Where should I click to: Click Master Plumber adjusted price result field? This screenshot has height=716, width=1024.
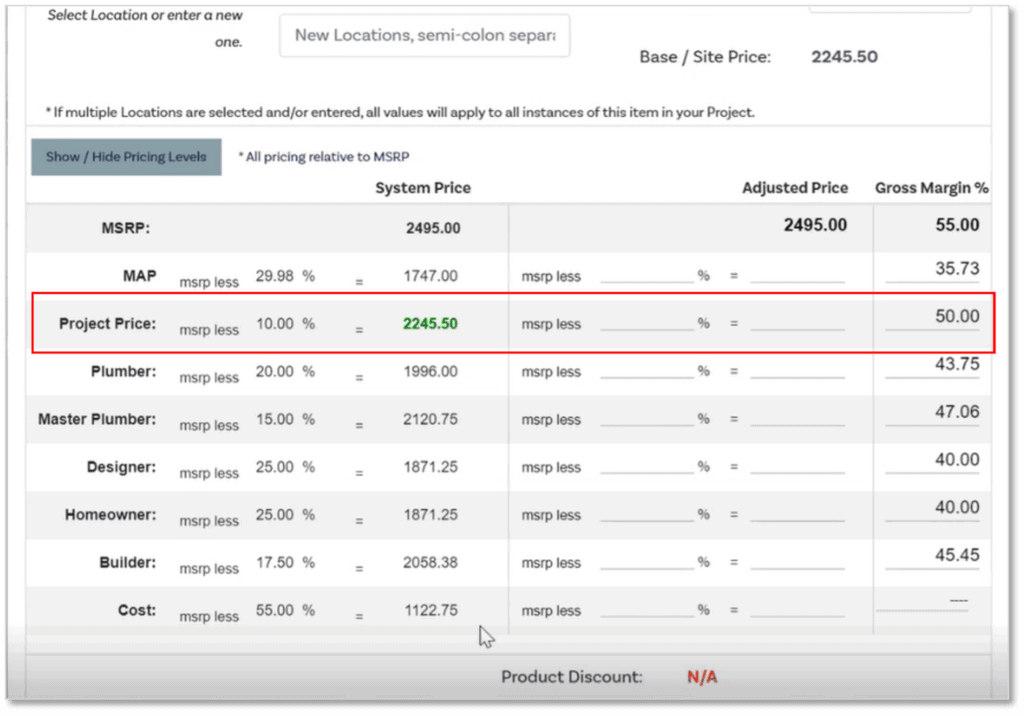pos(797,418)
